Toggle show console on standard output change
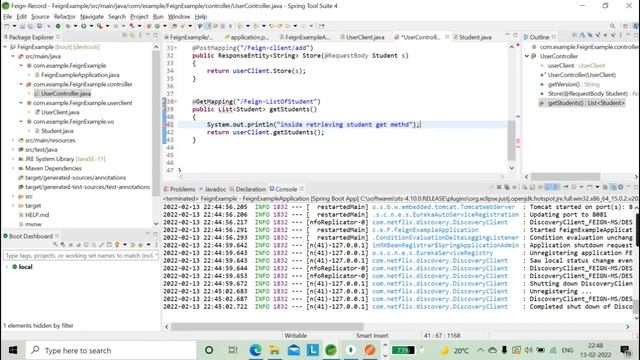Image resolution: width=640 pixels, height=360 pixels. pyautogui.click(x=548, y=187)
